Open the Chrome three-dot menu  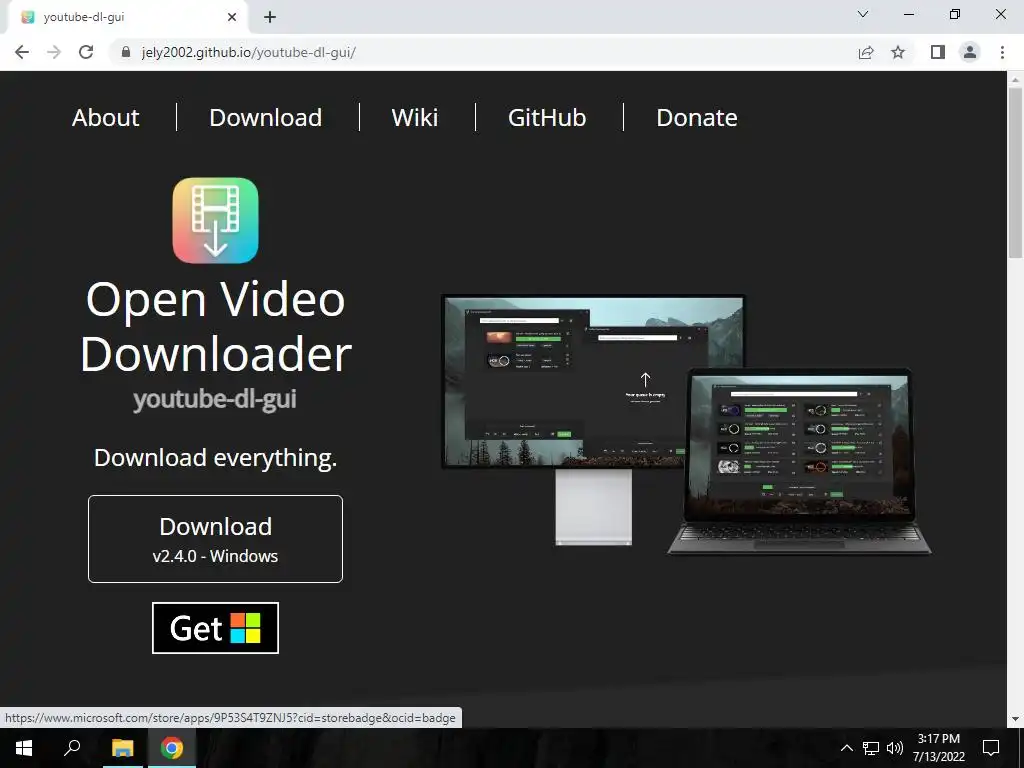point(1002,52)
